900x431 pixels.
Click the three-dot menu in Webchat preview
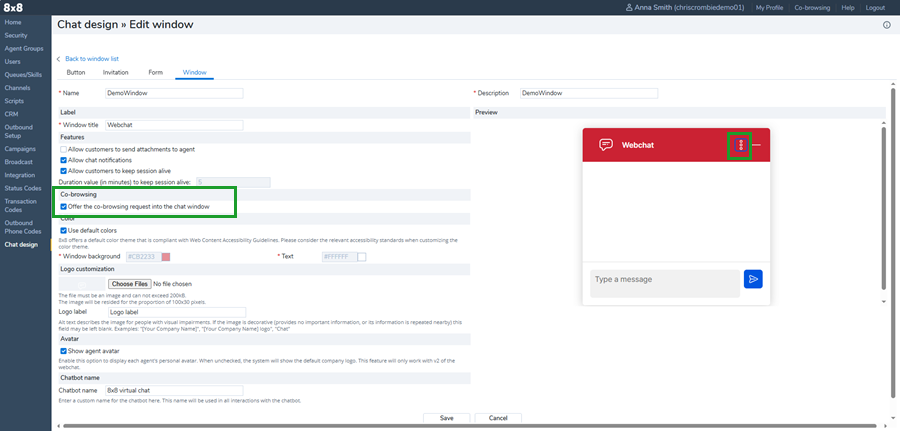click(x=740, y=145)
